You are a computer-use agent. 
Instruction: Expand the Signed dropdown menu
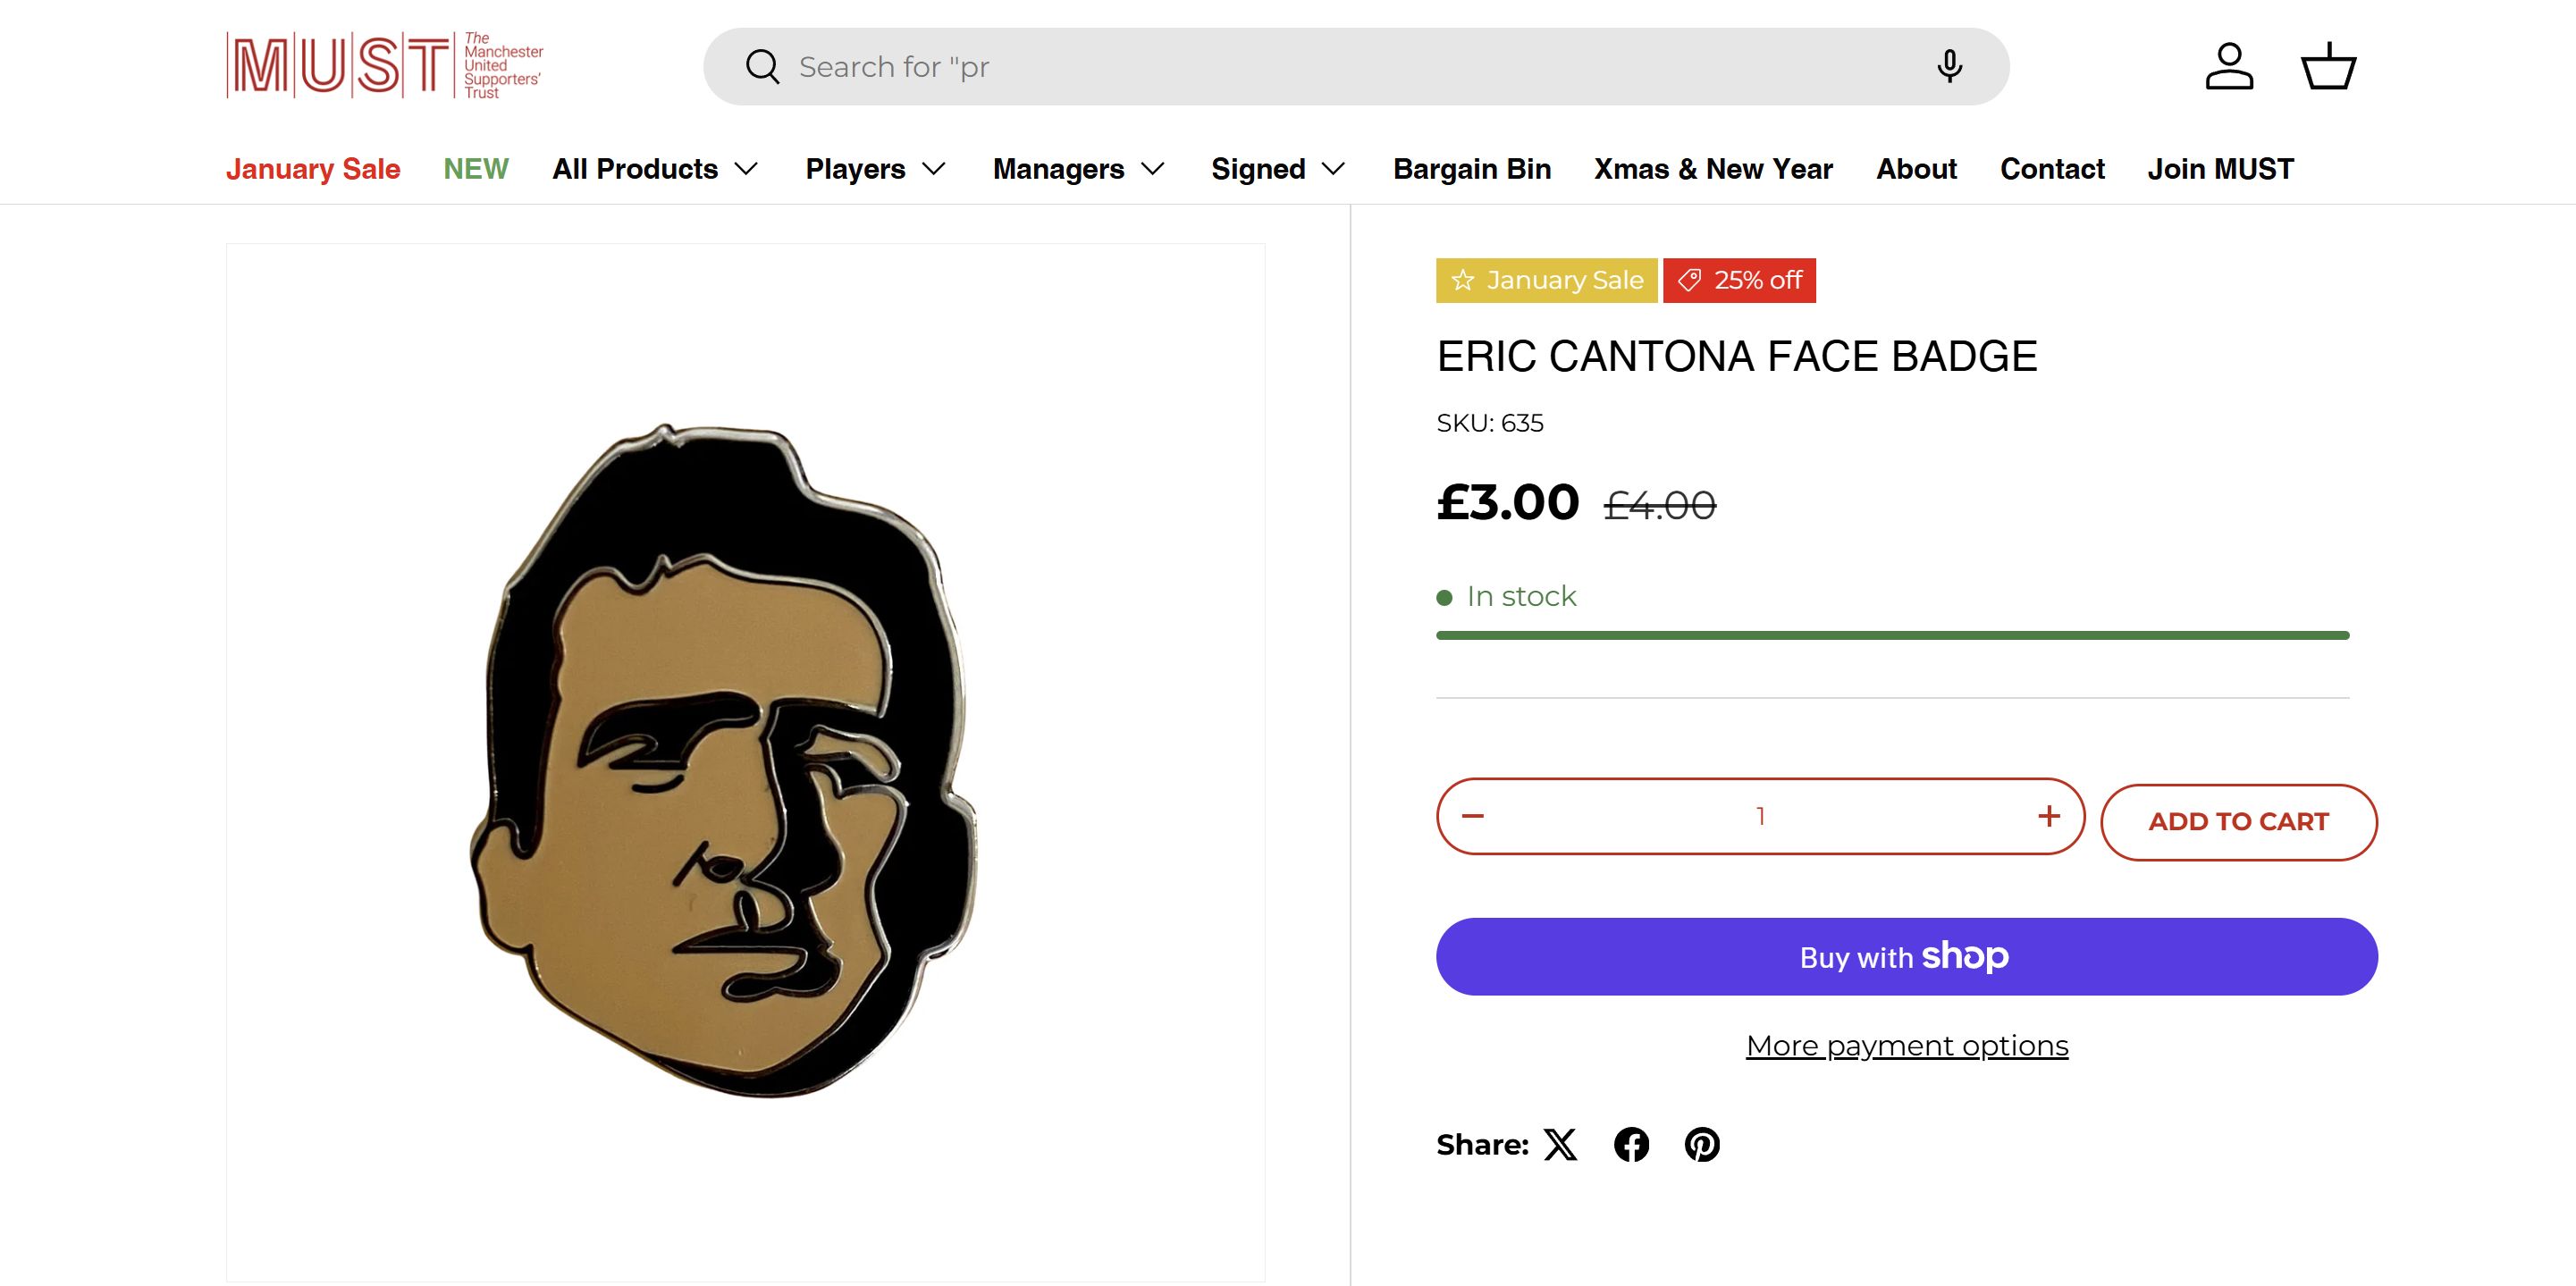(1277, 169)
